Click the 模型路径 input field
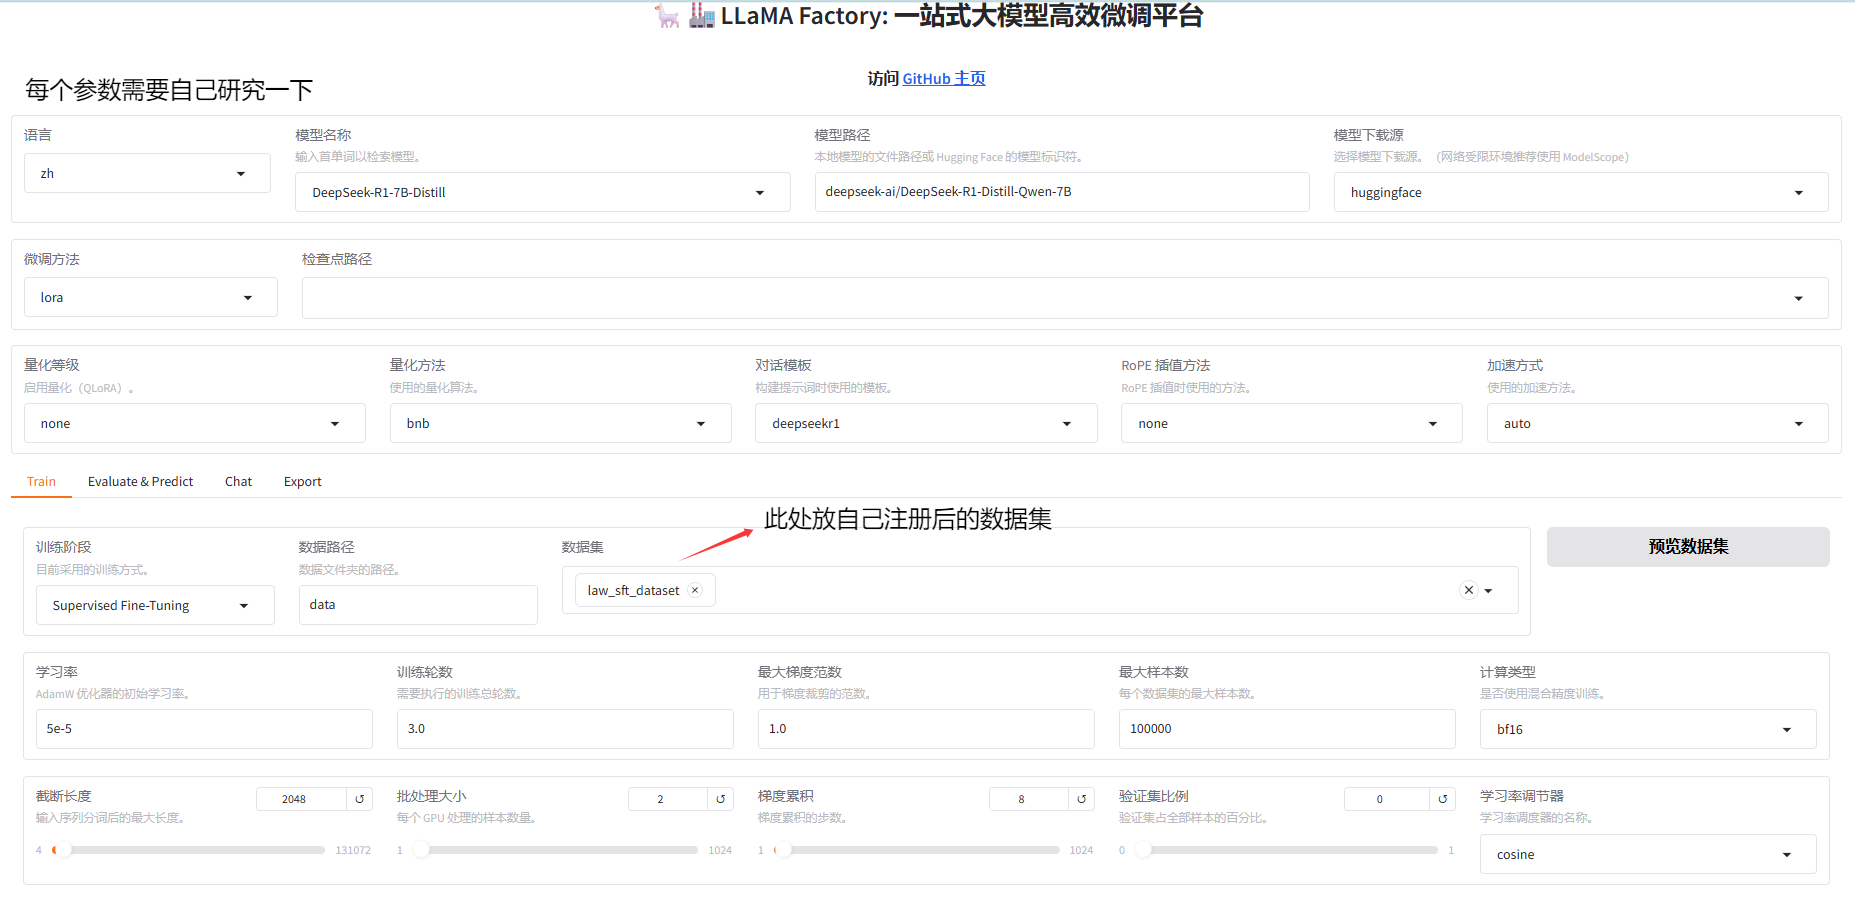This screenshot has height=898, width=1855. [1062, 192]
